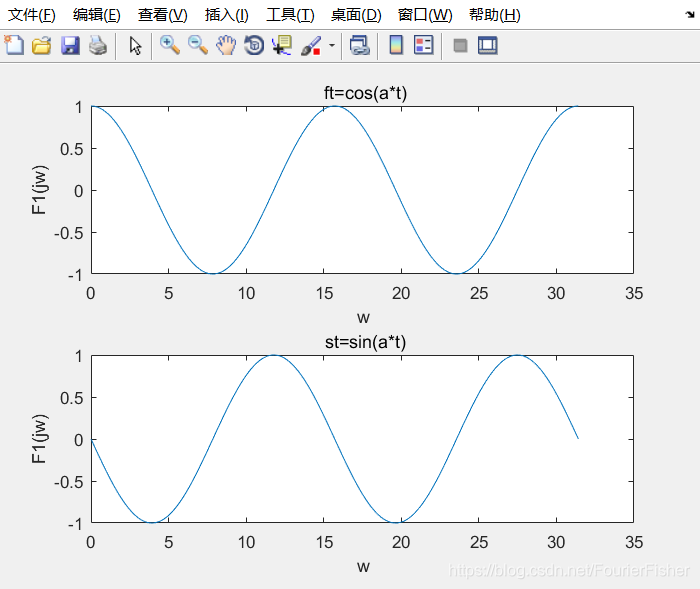Open the 帮助(H) menu
Screen dimensions: 700x589
(495, 15)
